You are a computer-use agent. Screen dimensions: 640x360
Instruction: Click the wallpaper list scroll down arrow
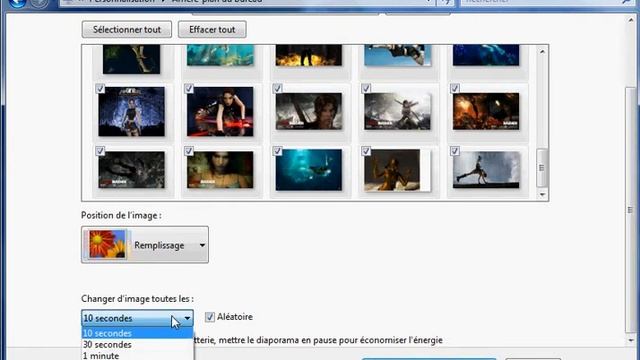(542, 195)
